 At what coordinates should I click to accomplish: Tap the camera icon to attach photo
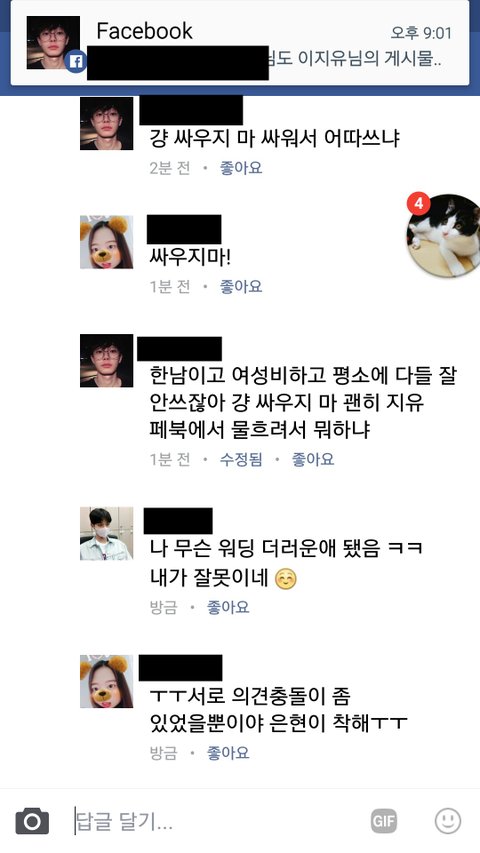coord(32,821)
